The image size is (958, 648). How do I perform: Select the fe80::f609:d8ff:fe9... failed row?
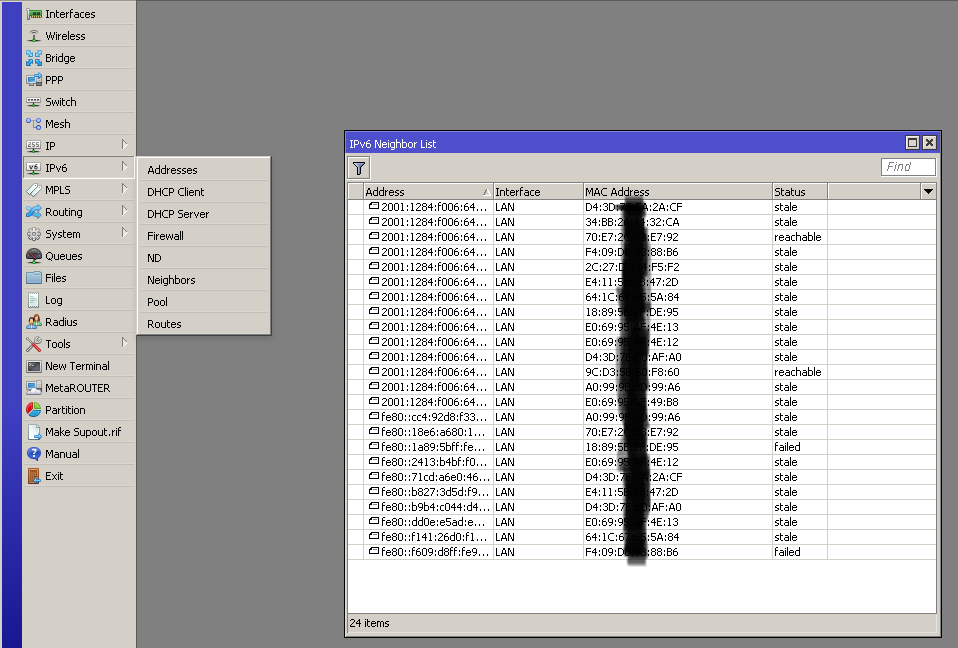[642, 552]
